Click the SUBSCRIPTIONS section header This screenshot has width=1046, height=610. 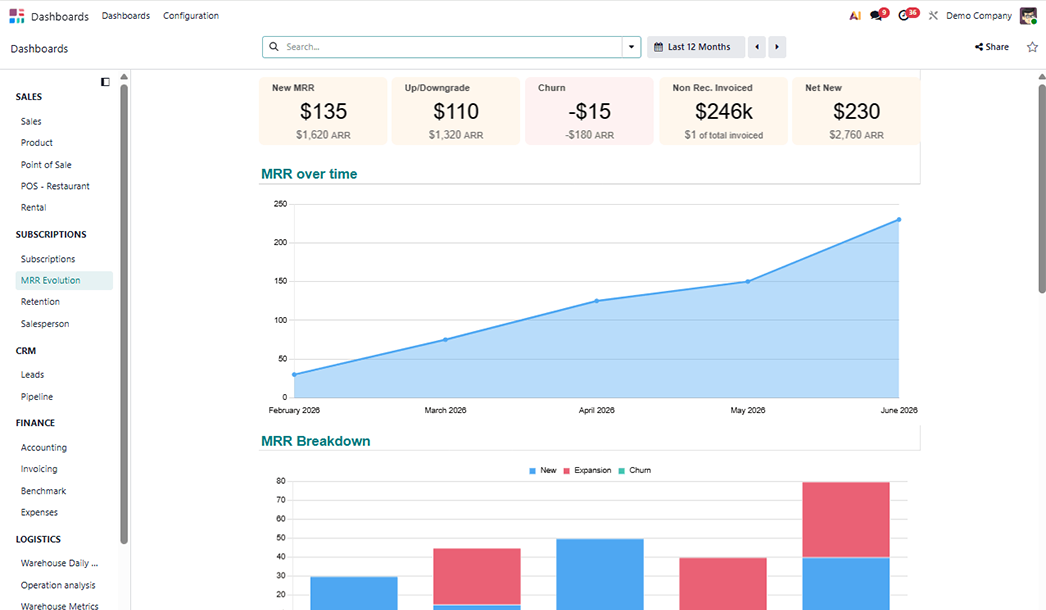pos(51,235)
